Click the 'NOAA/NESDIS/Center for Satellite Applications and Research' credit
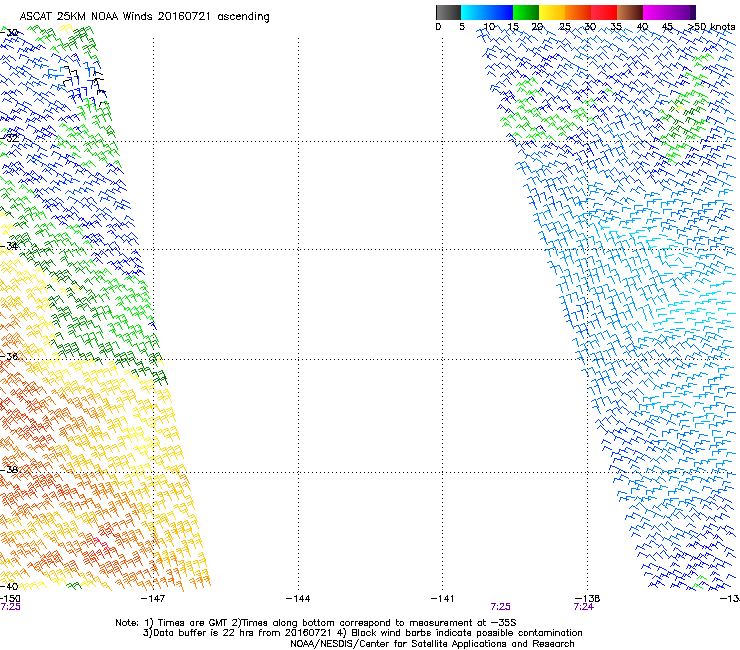740x650 pixels. 432,644
